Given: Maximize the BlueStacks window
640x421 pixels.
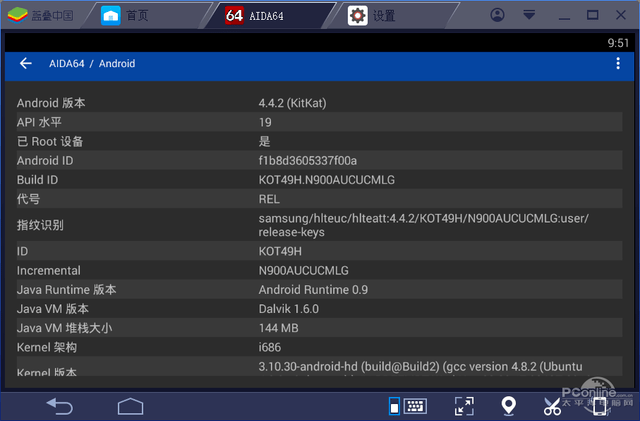Looking at the screenshot, I should 593,15.
